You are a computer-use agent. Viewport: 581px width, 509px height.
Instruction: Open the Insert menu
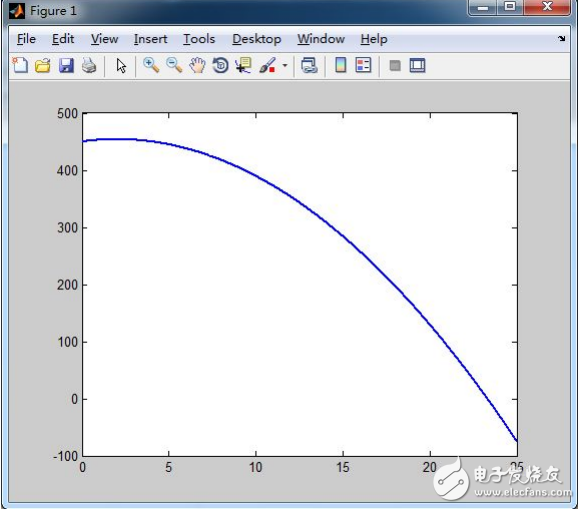[x=150, y=39]
